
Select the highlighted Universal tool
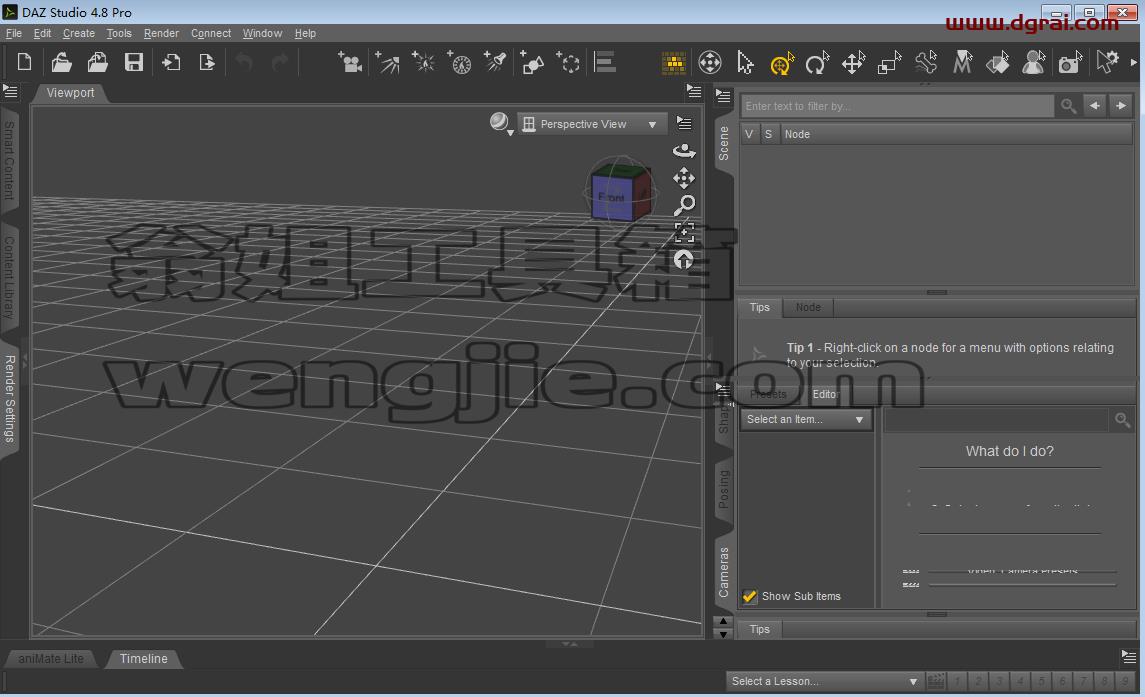point(781,64)
